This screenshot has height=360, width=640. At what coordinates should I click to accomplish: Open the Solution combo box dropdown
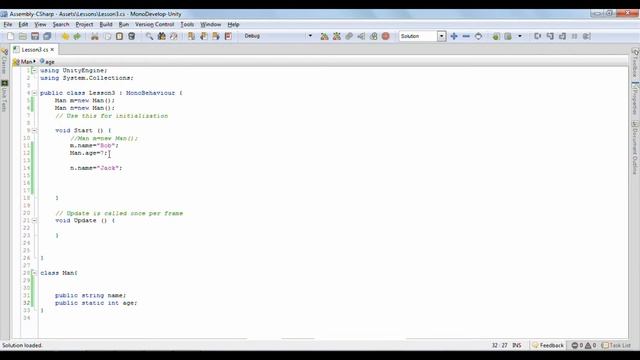tap(441, 36)
